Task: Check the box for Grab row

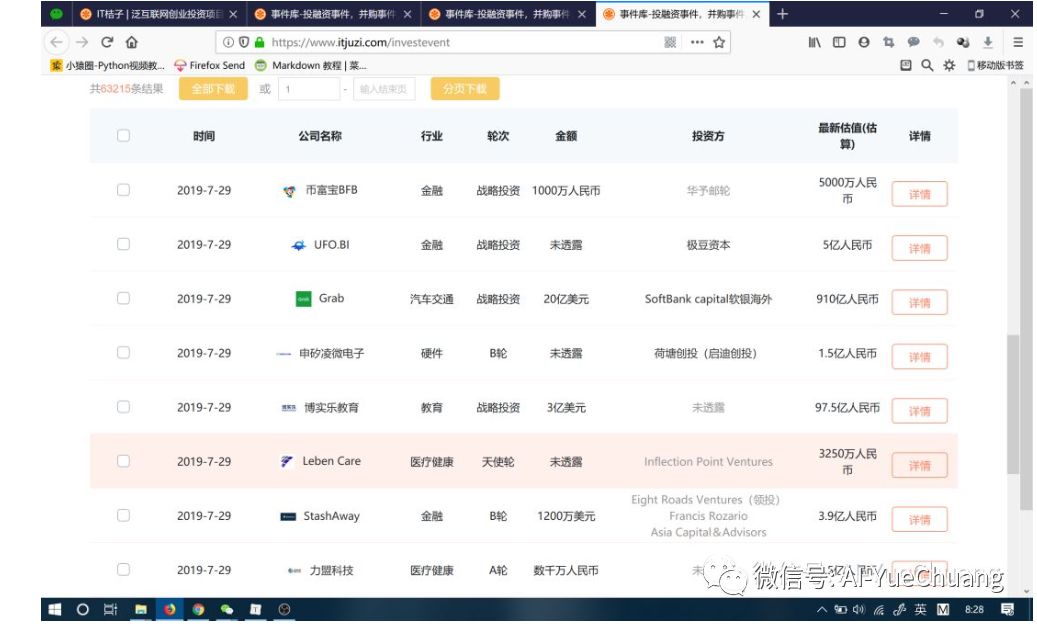Action: click(123, 298)
